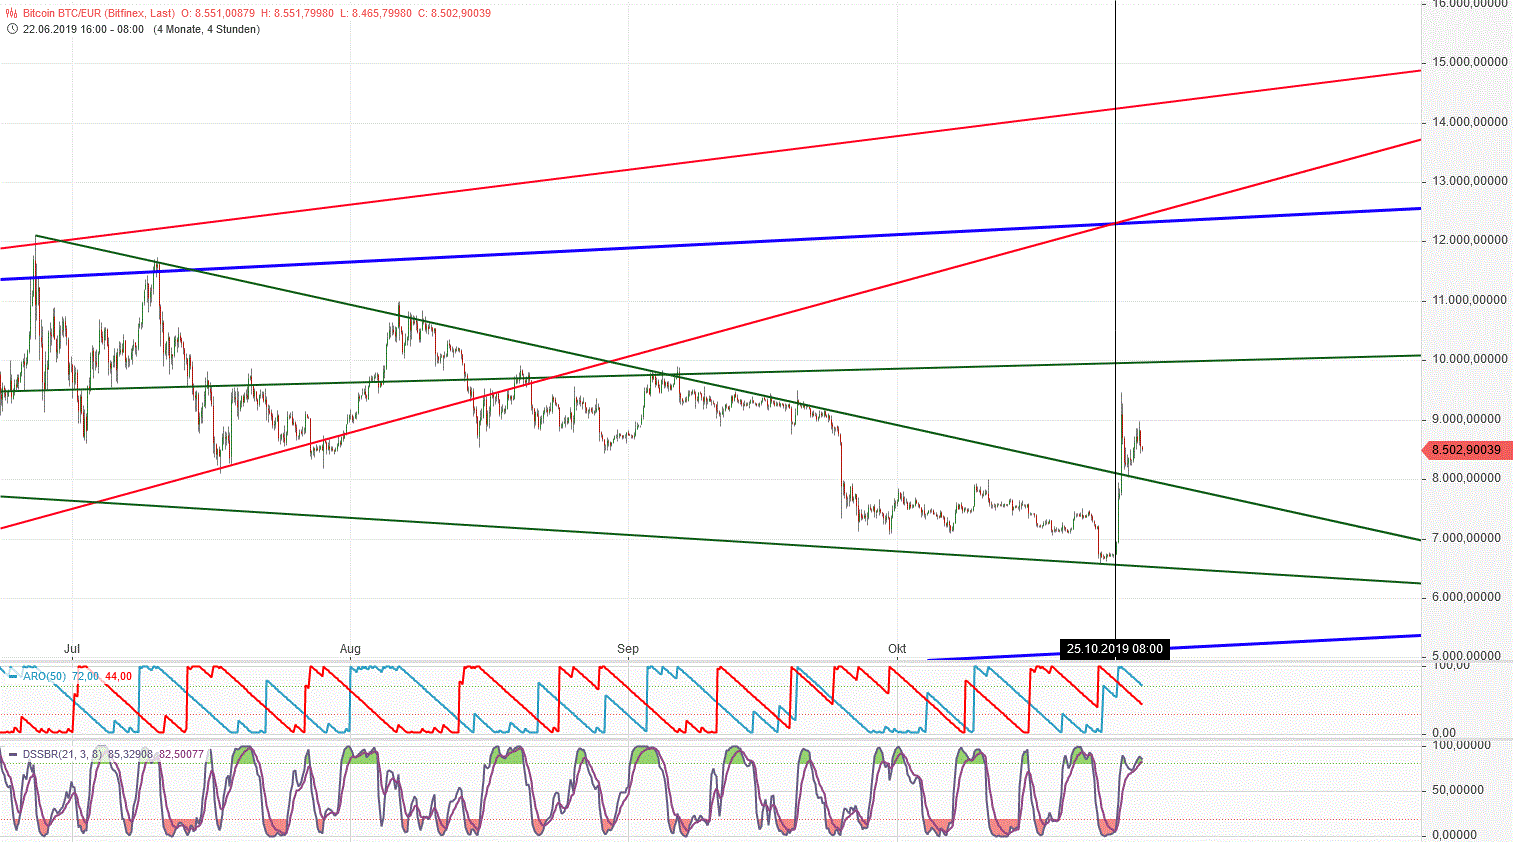Click the period label (4 Monate, 4 Stunden)
The width and height of the screenshot is (1513, 842).
(x=206, y=29)
